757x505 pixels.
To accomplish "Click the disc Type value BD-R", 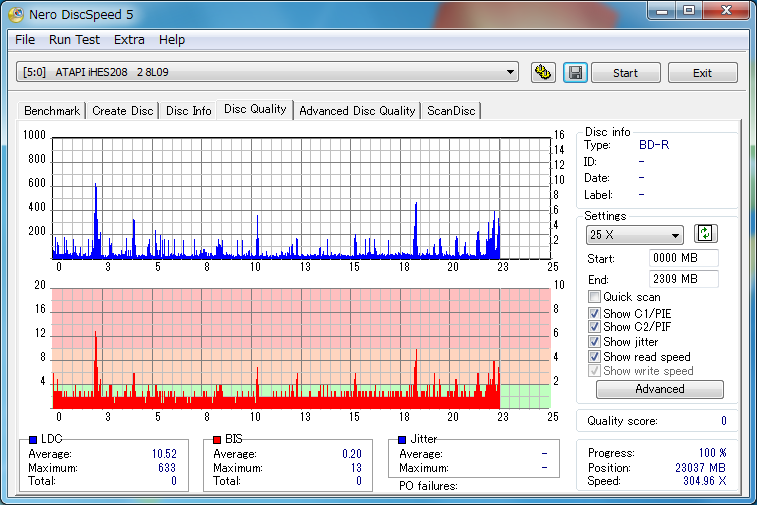I will point(654,144).
